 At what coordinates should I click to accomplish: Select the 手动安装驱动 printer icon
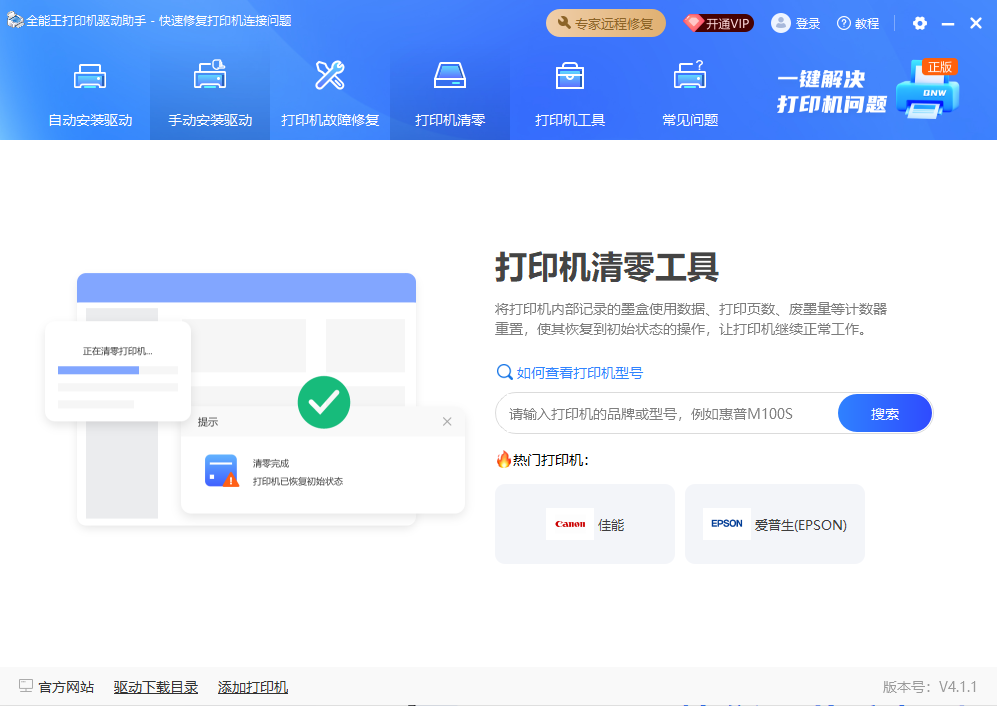tap(210, 77)
